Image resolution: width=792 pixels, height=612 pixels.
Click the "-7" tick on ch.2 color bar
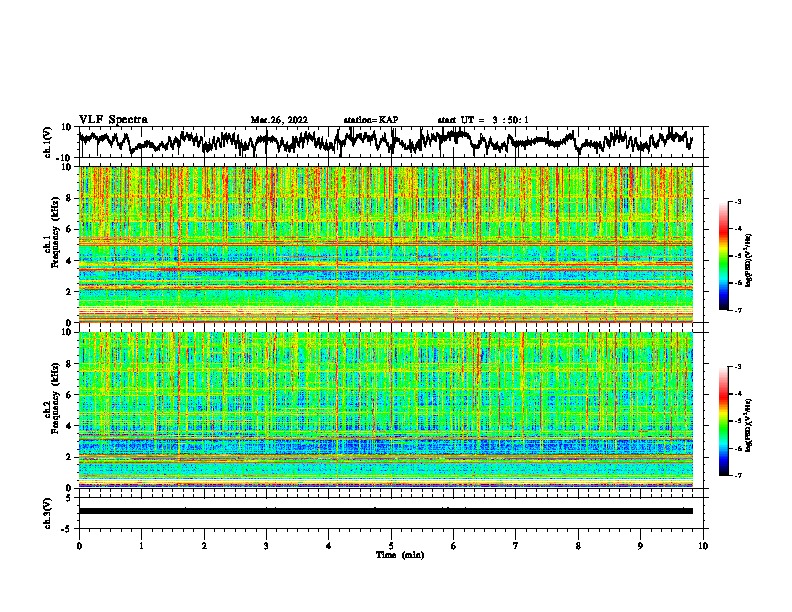pyautogui.click(x=738, y=475)
